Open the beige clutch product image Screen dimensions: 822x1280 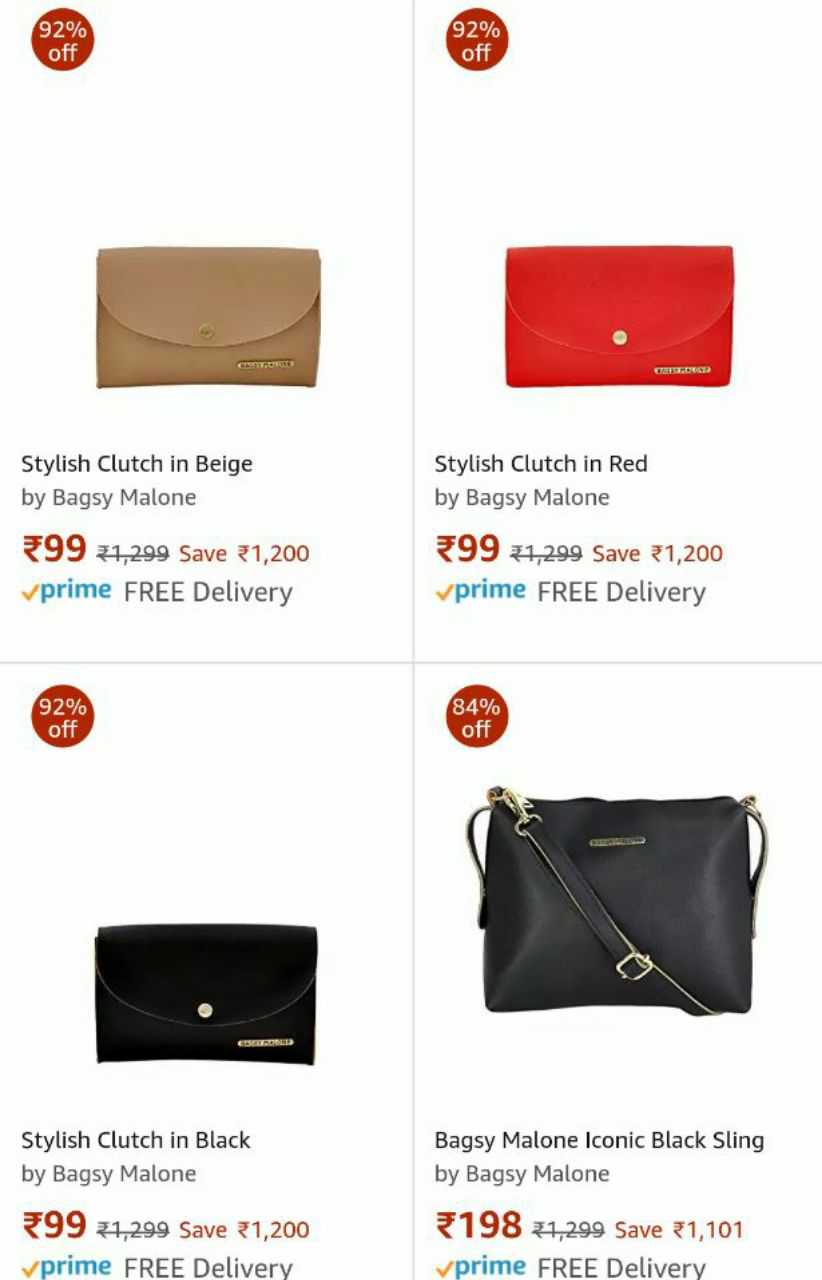(208, 317)
